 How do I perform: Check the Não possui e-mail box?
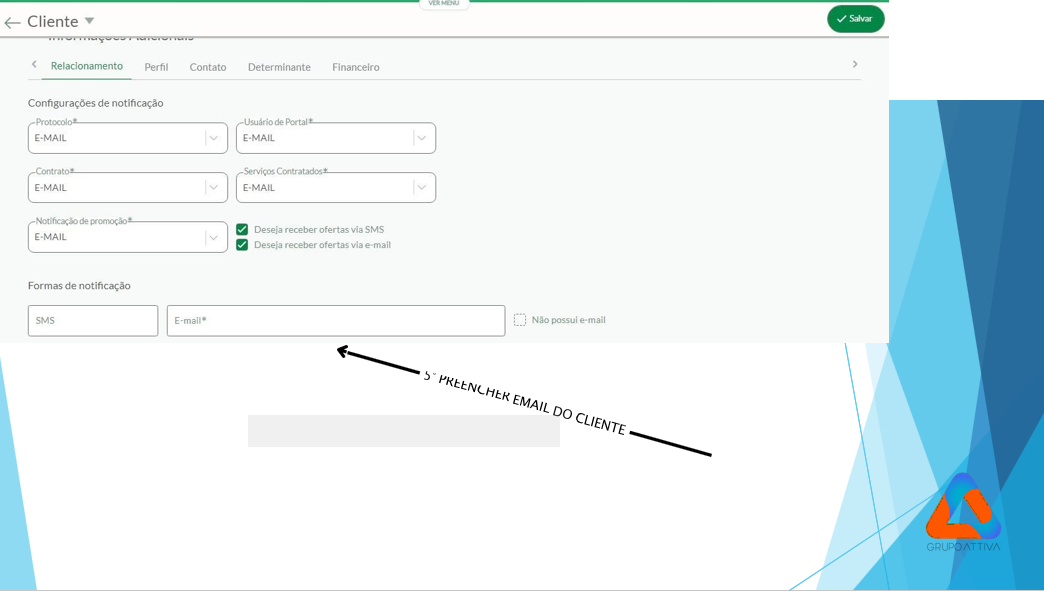click(520, 320)
